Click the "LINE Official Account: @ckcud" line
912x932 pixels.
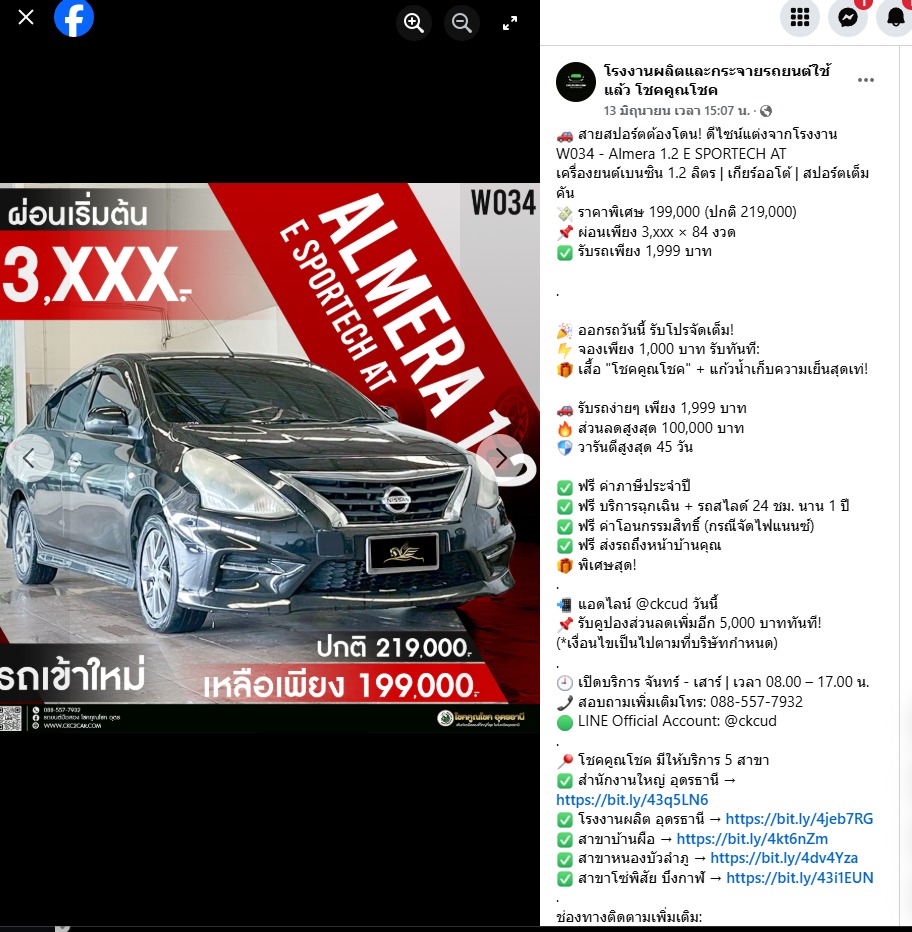[x=666, y=721]
